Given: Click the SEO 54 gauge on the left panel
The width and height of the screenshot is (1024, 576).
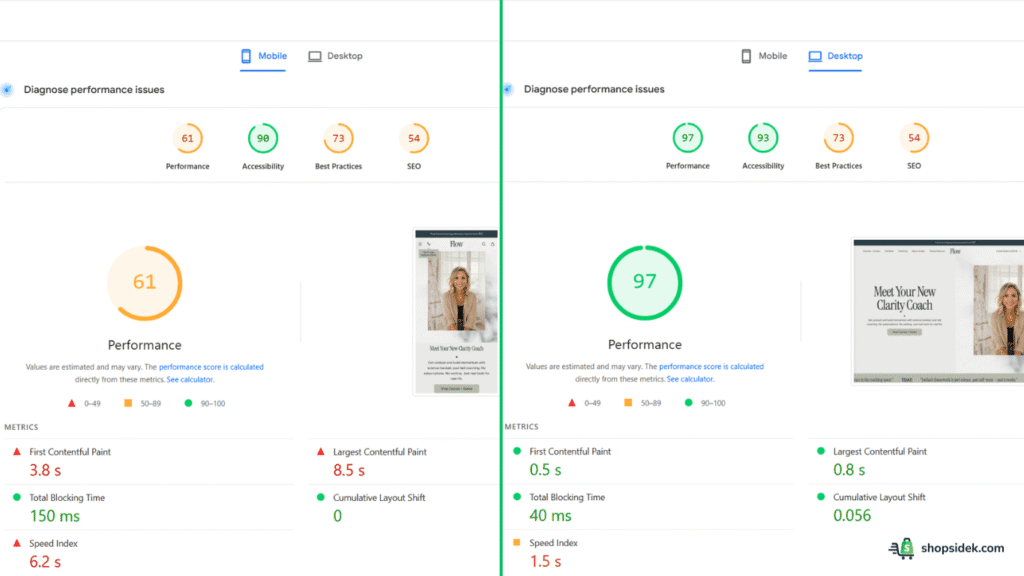Looking at the screenshot, I should point(413,138).
